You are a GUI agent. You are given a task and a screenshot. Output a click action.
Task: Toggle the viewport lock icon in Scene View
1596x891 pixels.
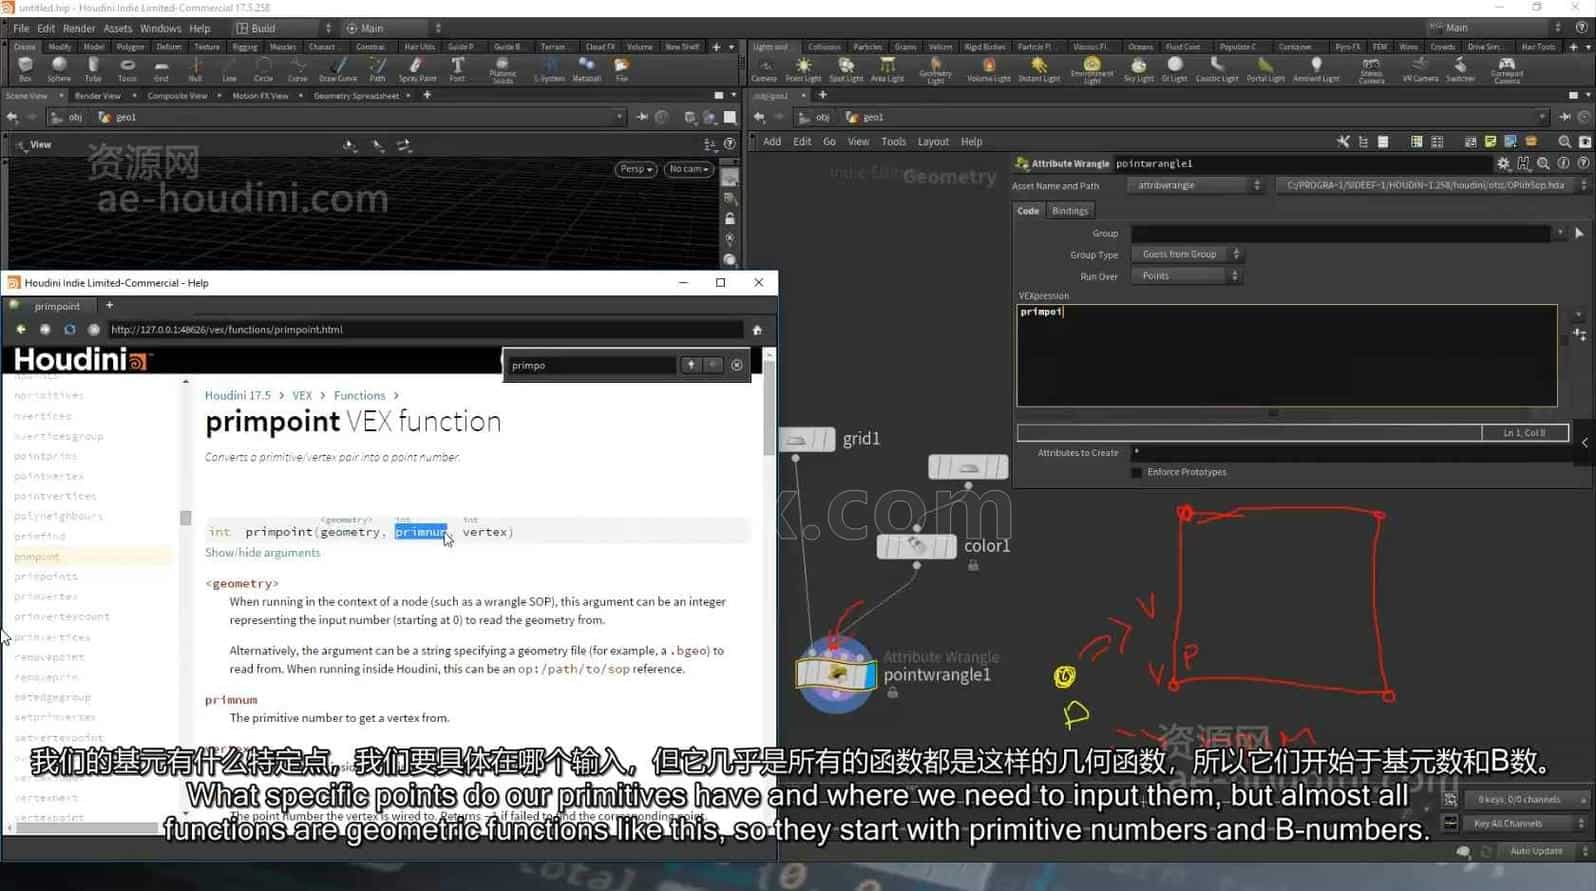[730, 219]
